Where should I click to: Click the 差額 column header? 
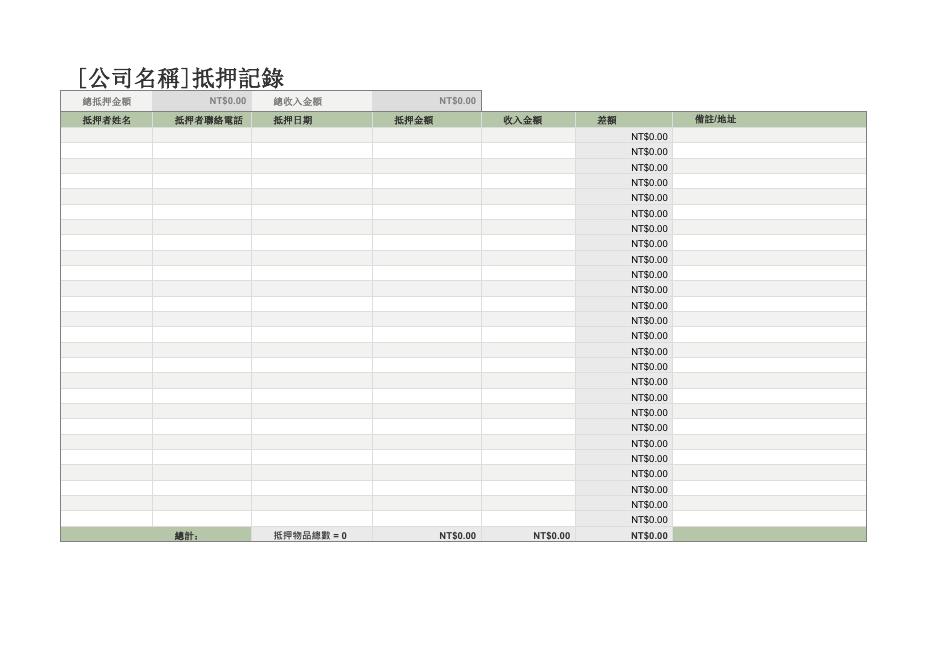click(624, 120)
